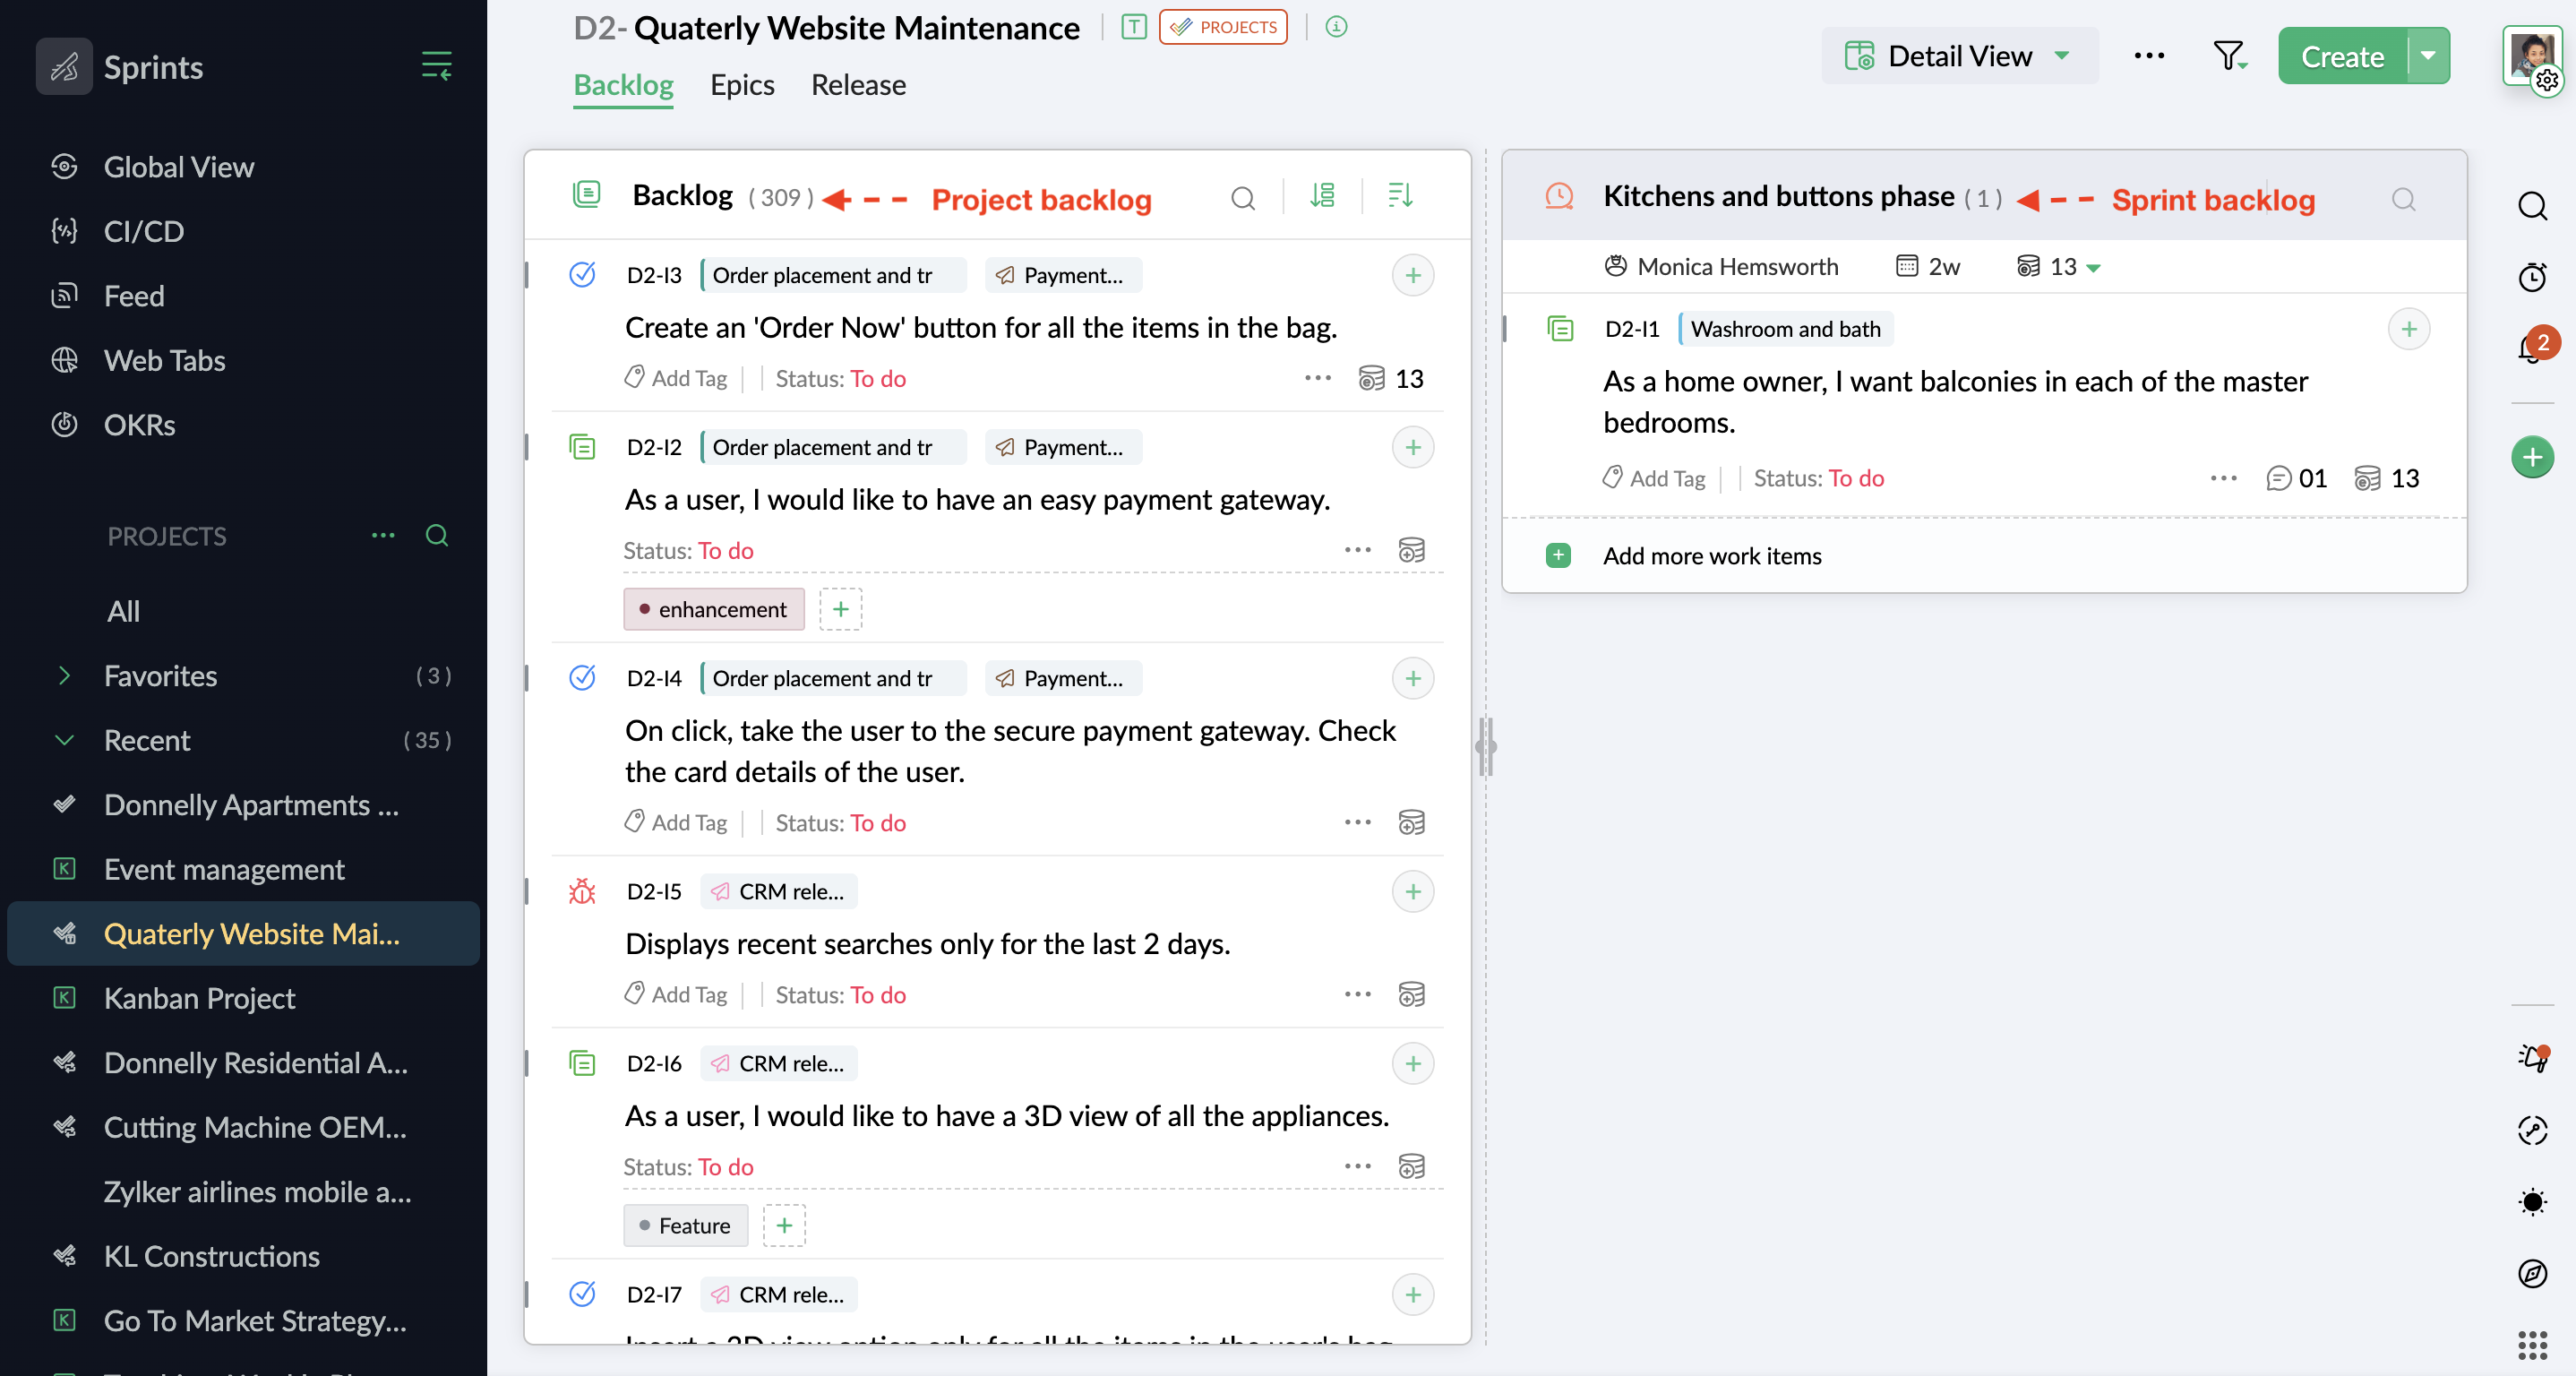
Task: Click the backlog sort order icon
Action: tap(1400, 196)
